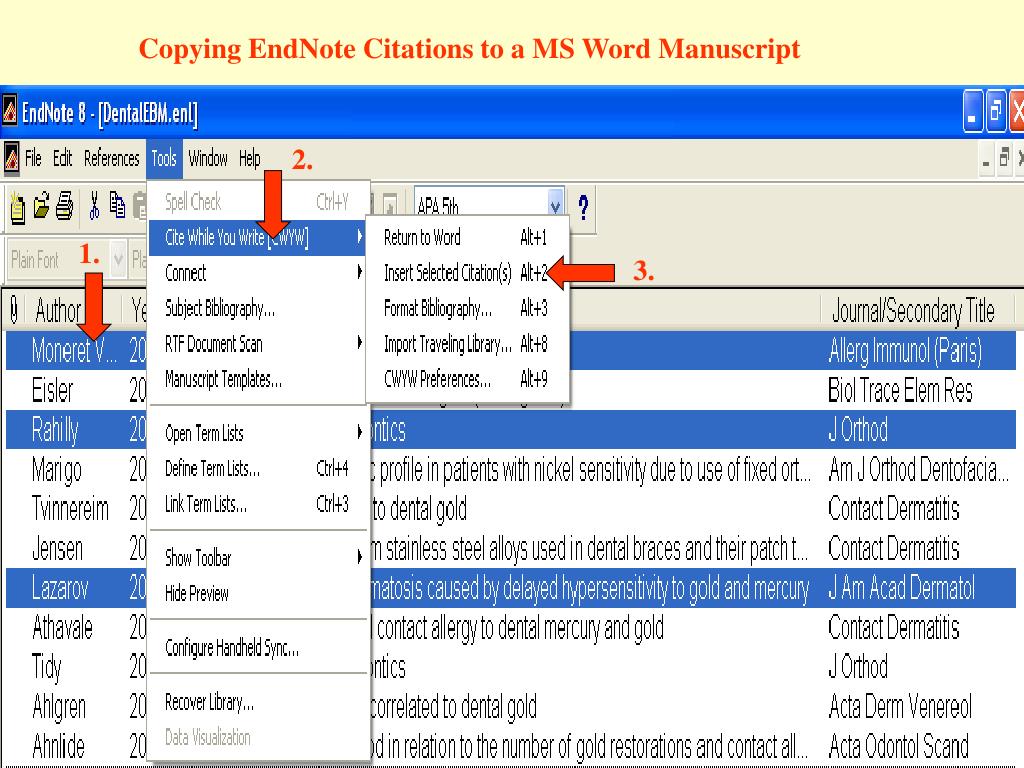Click the Cut scissors icon
Image resolution: width=1024 pixels, height=768 pixels.
pos(94,206)
